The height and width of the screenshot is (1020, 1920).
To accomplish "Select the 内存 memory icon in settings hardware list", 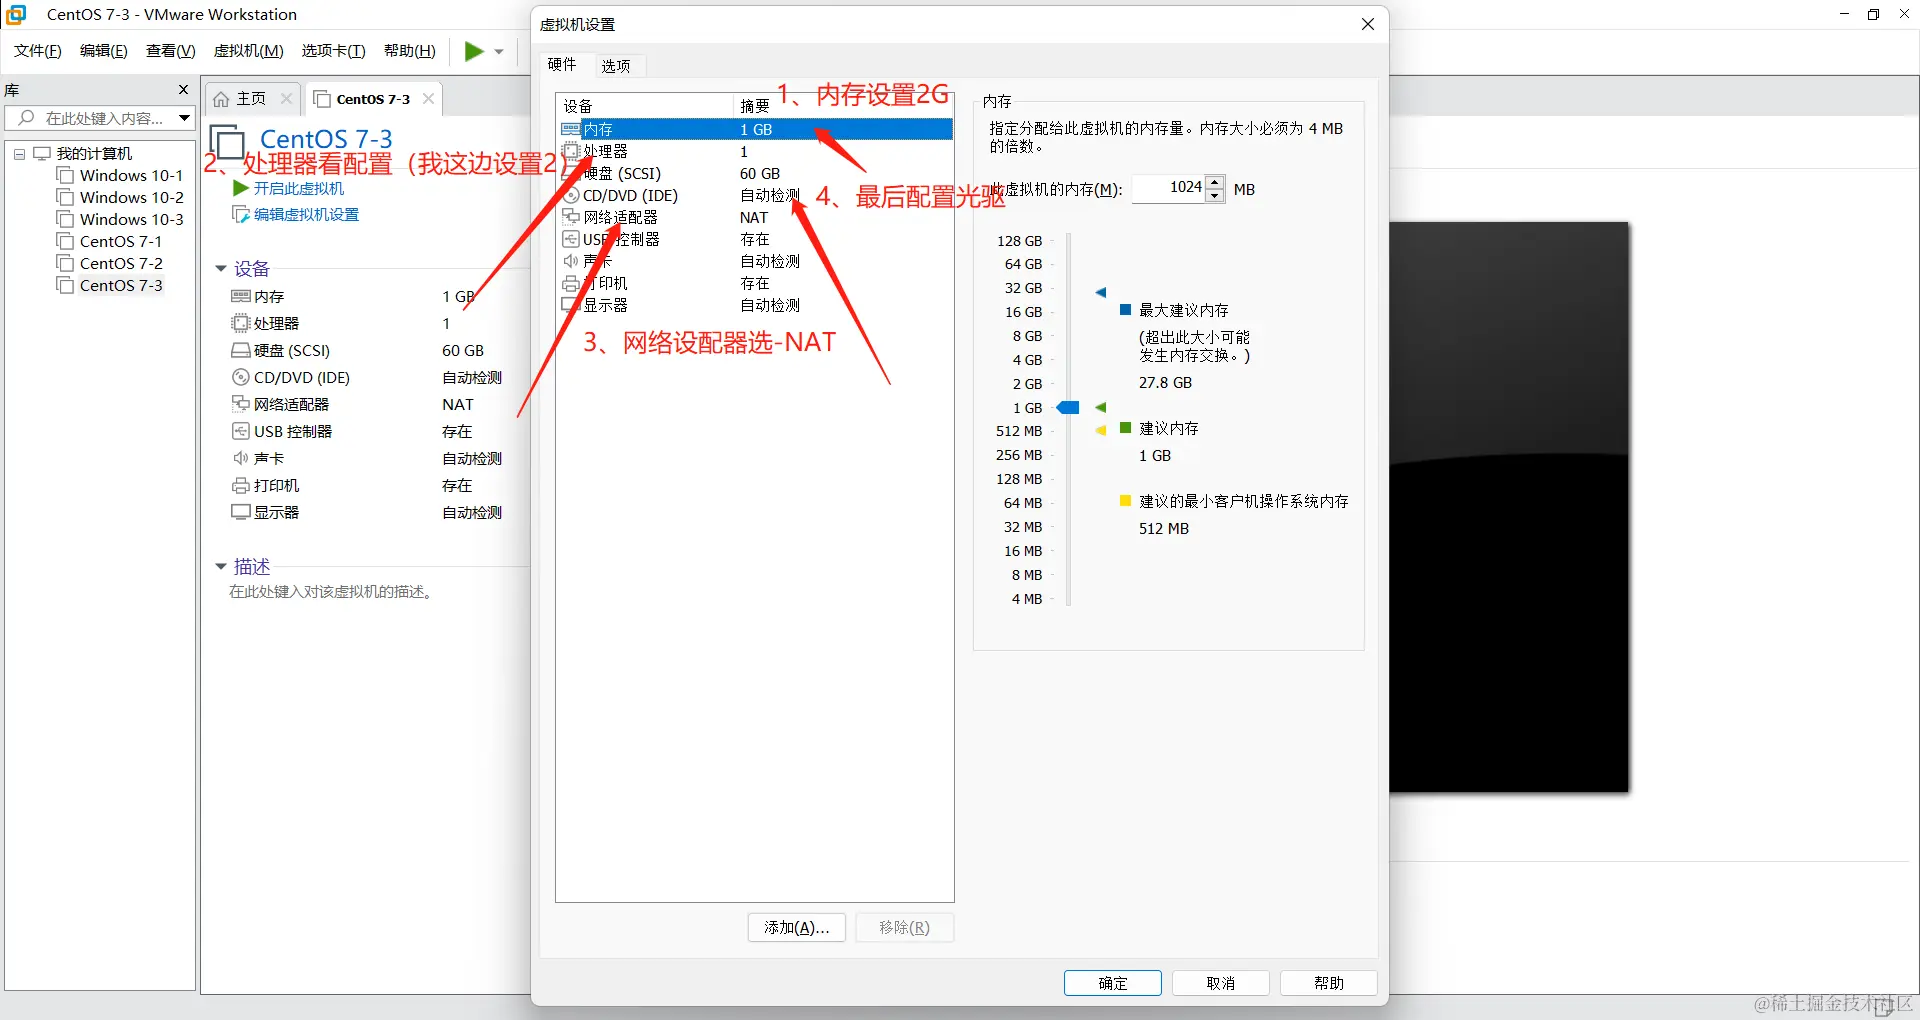I will (x=571, y=129).
